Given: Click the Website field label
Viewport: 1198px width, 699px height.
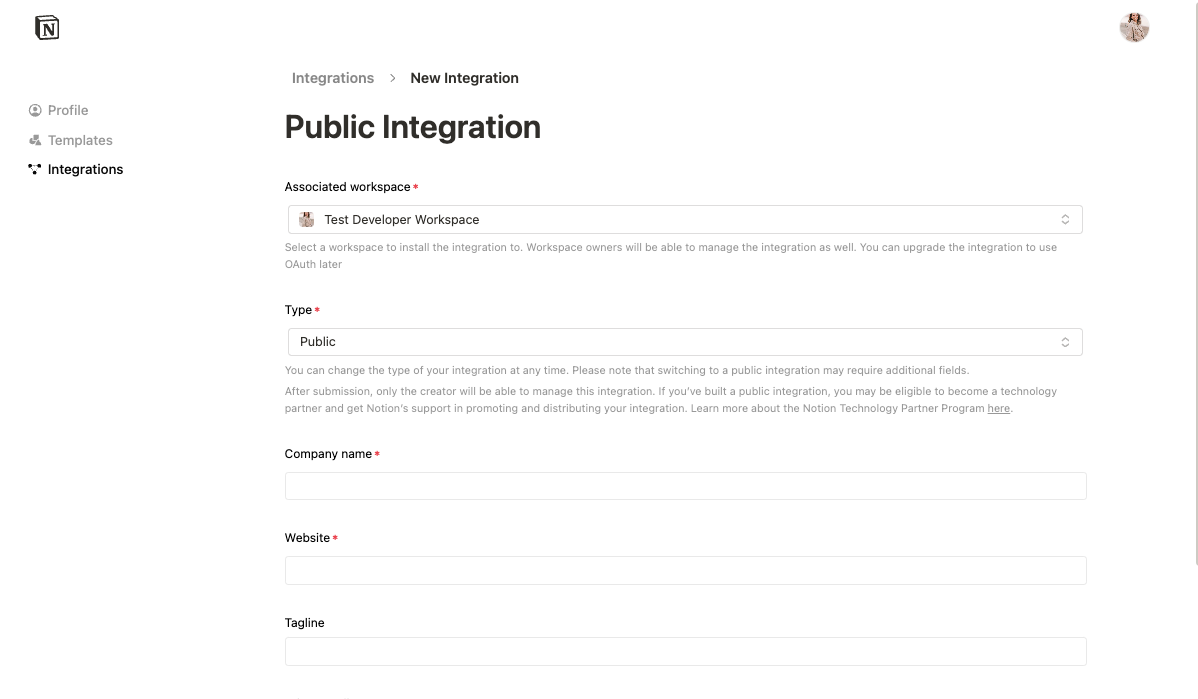Looking at the screenshot, I should point(307,538).
